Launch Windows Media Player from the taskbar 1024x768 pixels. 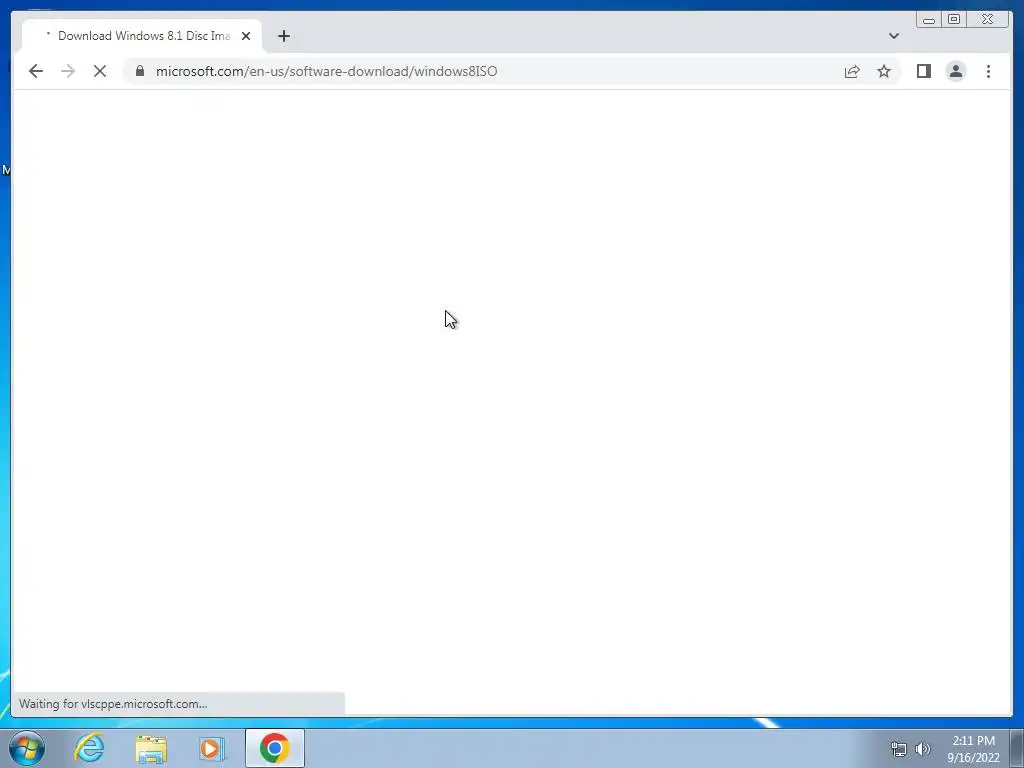point(212,748)
